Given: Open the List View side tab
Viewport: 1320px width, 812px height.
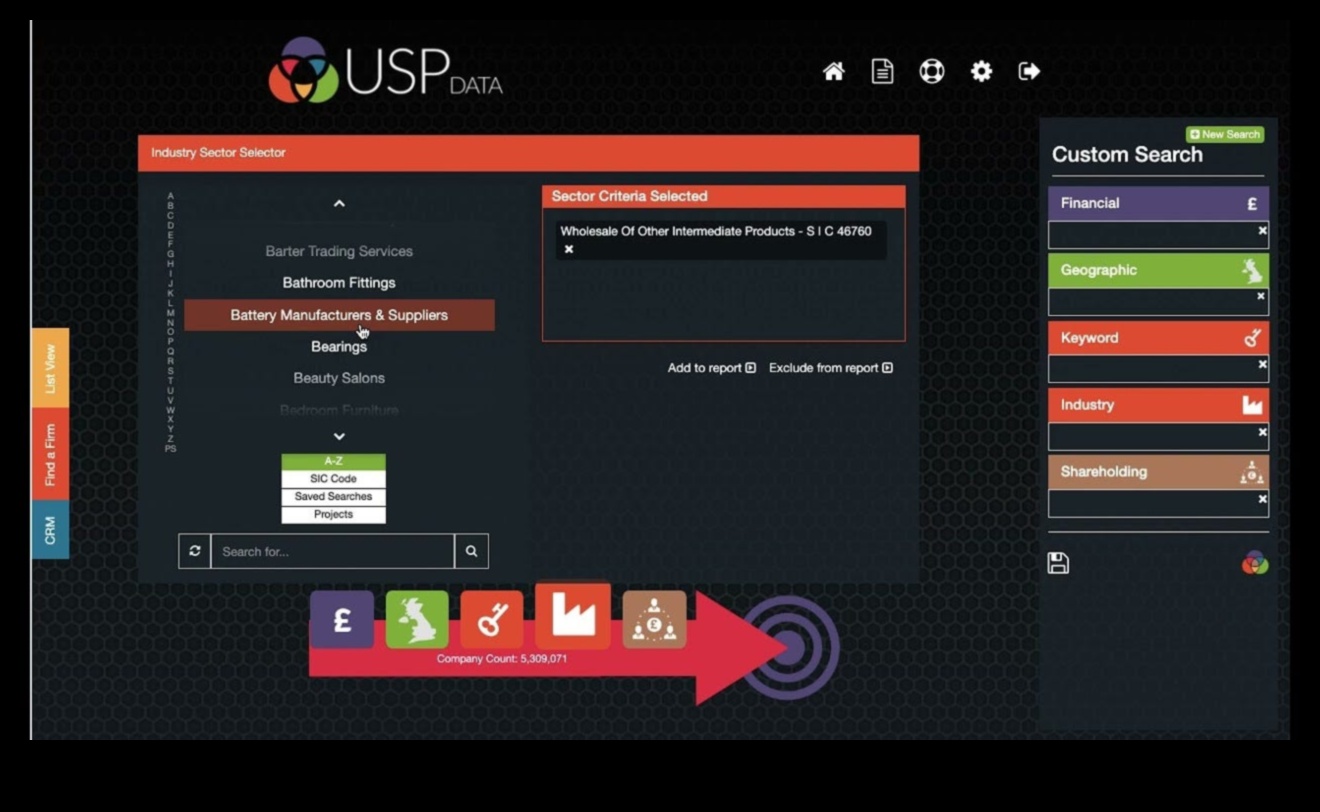Looking at the screenshot, I should coord(50,368).
